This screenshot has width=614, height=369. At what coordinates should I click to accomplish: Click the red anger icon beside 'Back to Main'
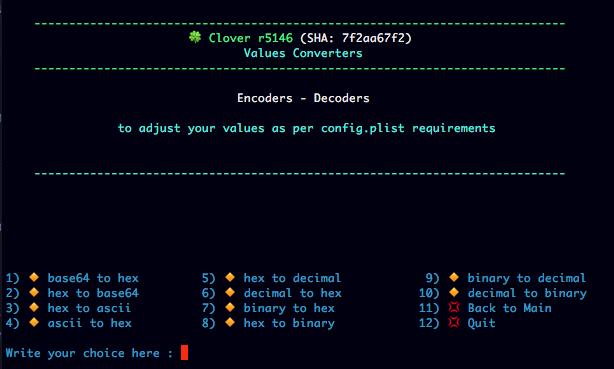[454, 307]
